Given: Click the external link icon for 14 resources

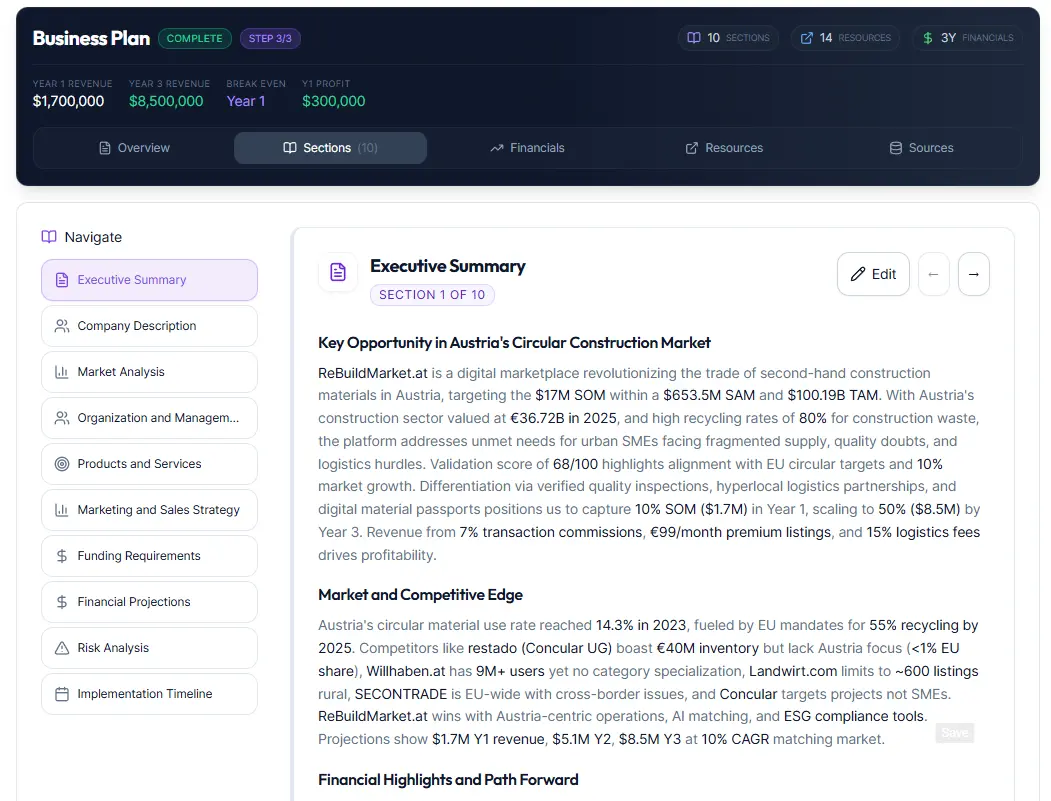Looking at the screenshot, I should click(806, 38).
